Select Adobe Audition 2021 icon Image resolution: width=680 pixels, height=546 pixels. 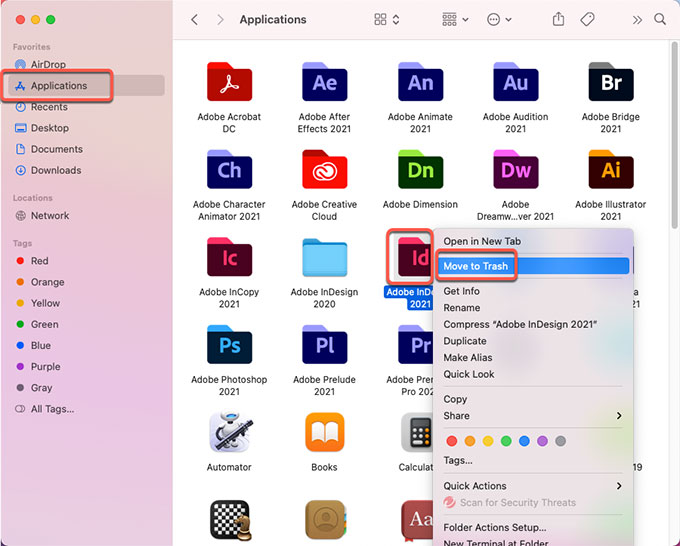point(516,82)
